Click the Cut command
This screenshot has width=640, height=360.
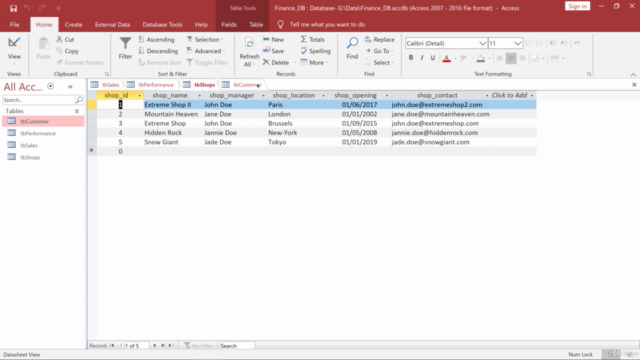(x=66, y=40)
